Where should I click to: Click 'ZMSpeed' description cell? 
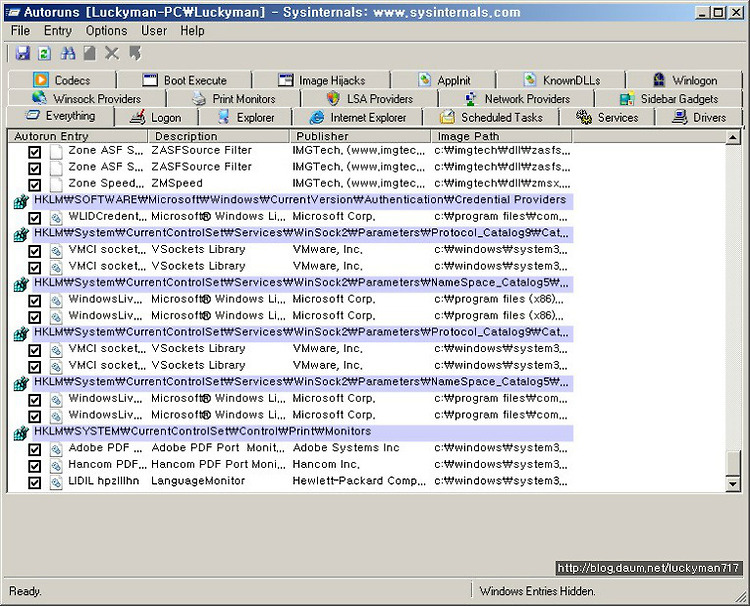point(177,183)
